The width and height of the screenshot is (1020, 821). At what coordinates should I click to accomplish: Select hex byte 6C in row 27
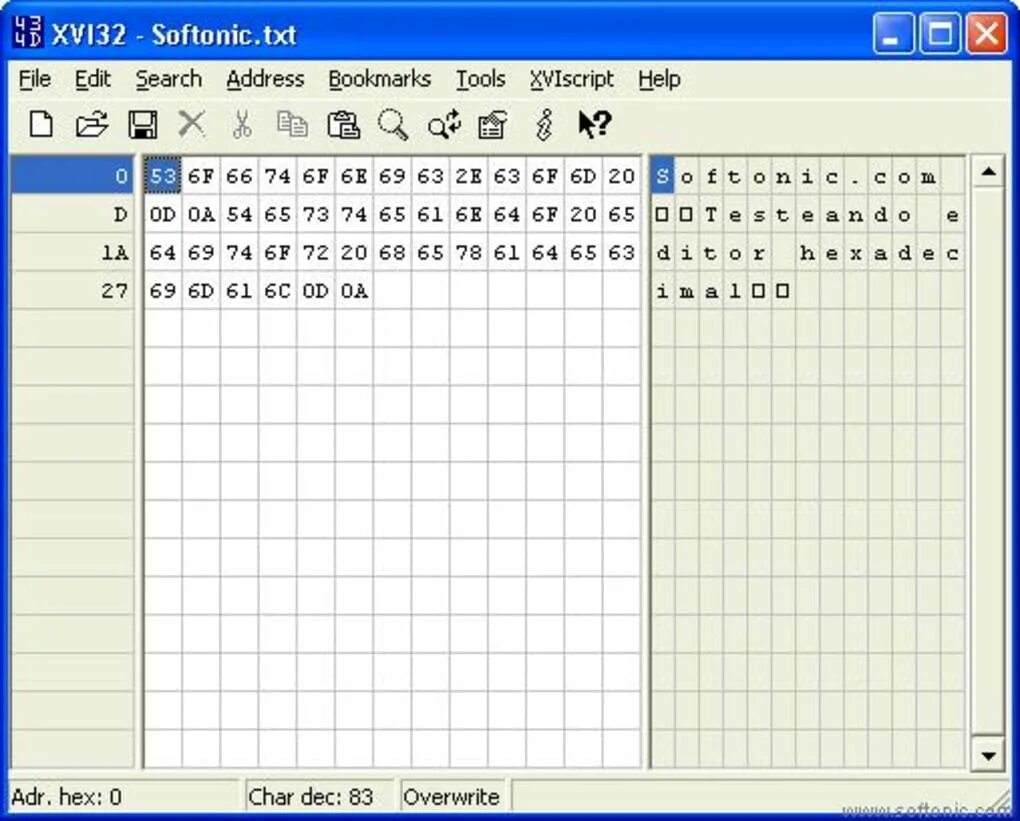[x=277, y=291]
